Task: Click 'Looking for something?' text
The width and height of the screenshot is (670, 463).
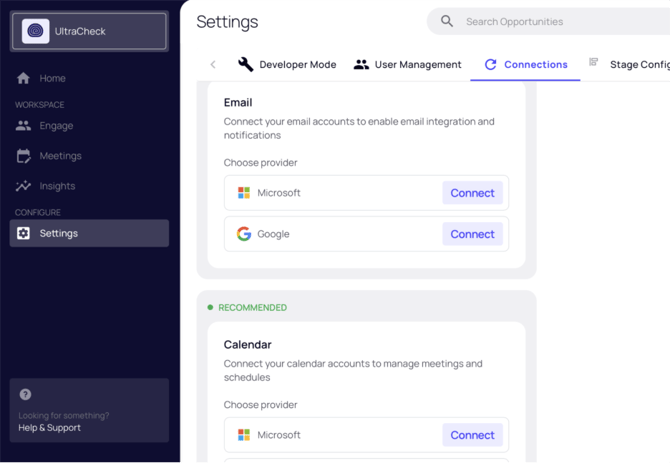Action: point(64,415)
